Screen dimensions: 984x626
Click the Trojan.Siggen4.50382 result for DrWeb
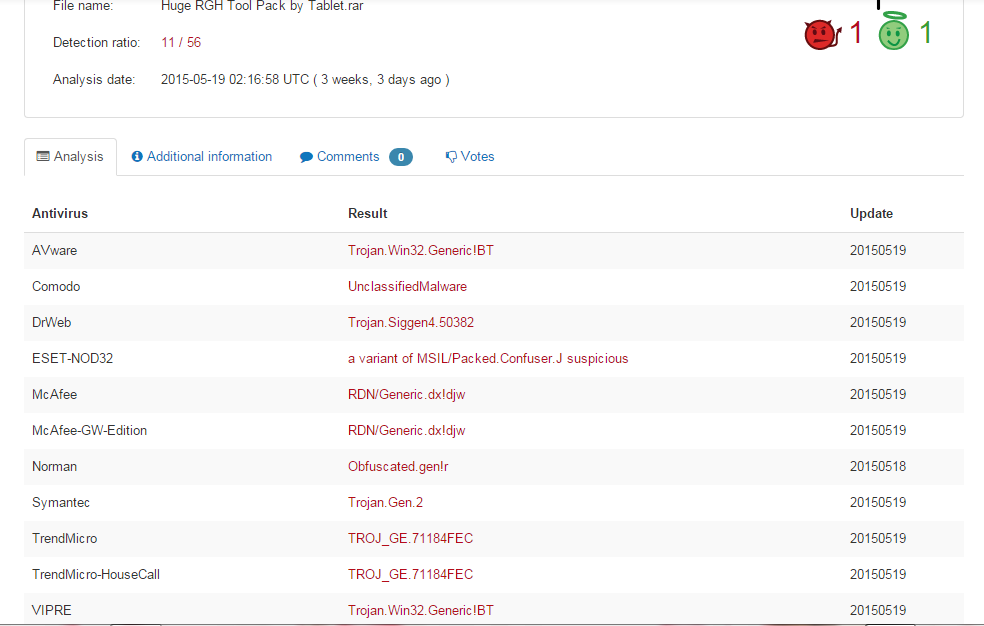(410, 323)
